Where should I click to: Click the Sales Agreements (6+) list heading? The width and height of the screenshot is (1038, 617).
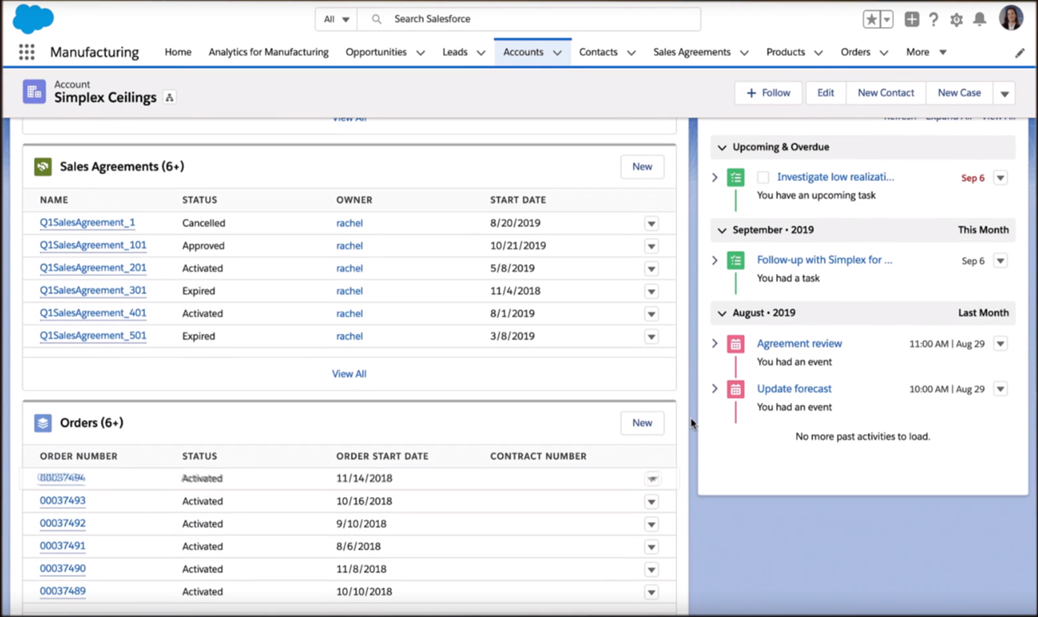[x=122, y=167]
